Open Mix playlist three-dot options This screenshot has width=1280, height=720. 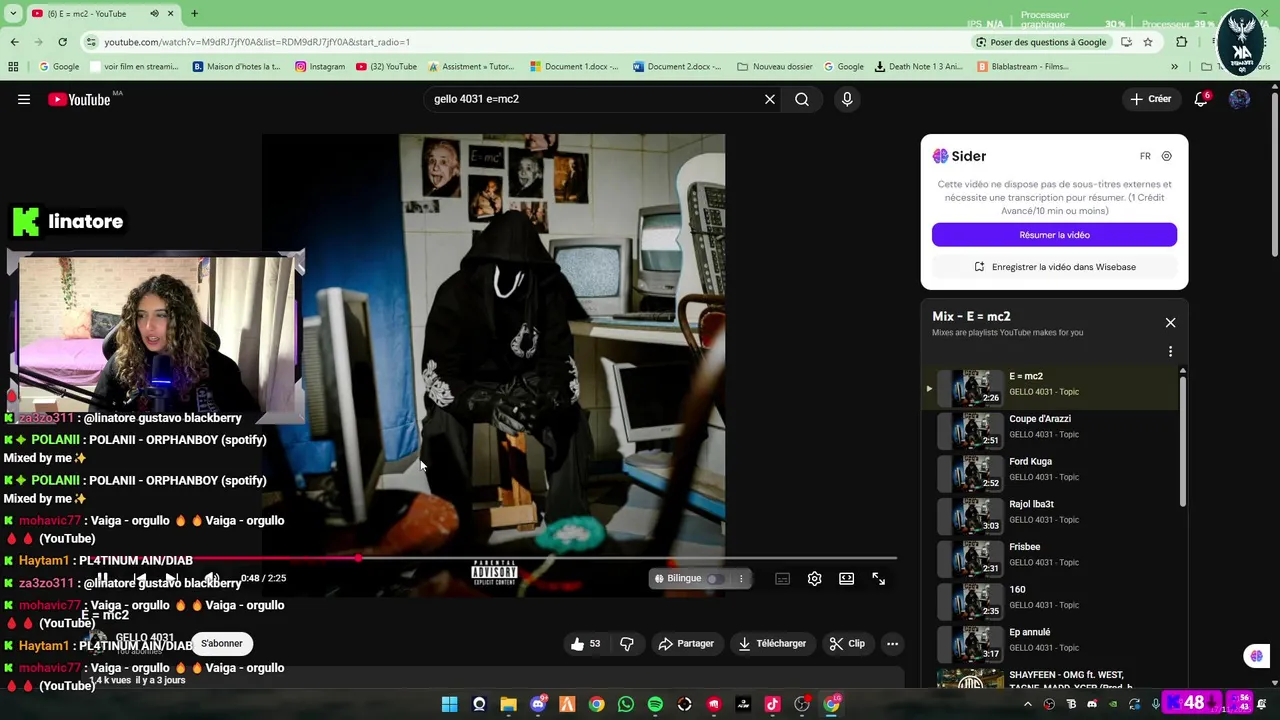[1170, 352]
